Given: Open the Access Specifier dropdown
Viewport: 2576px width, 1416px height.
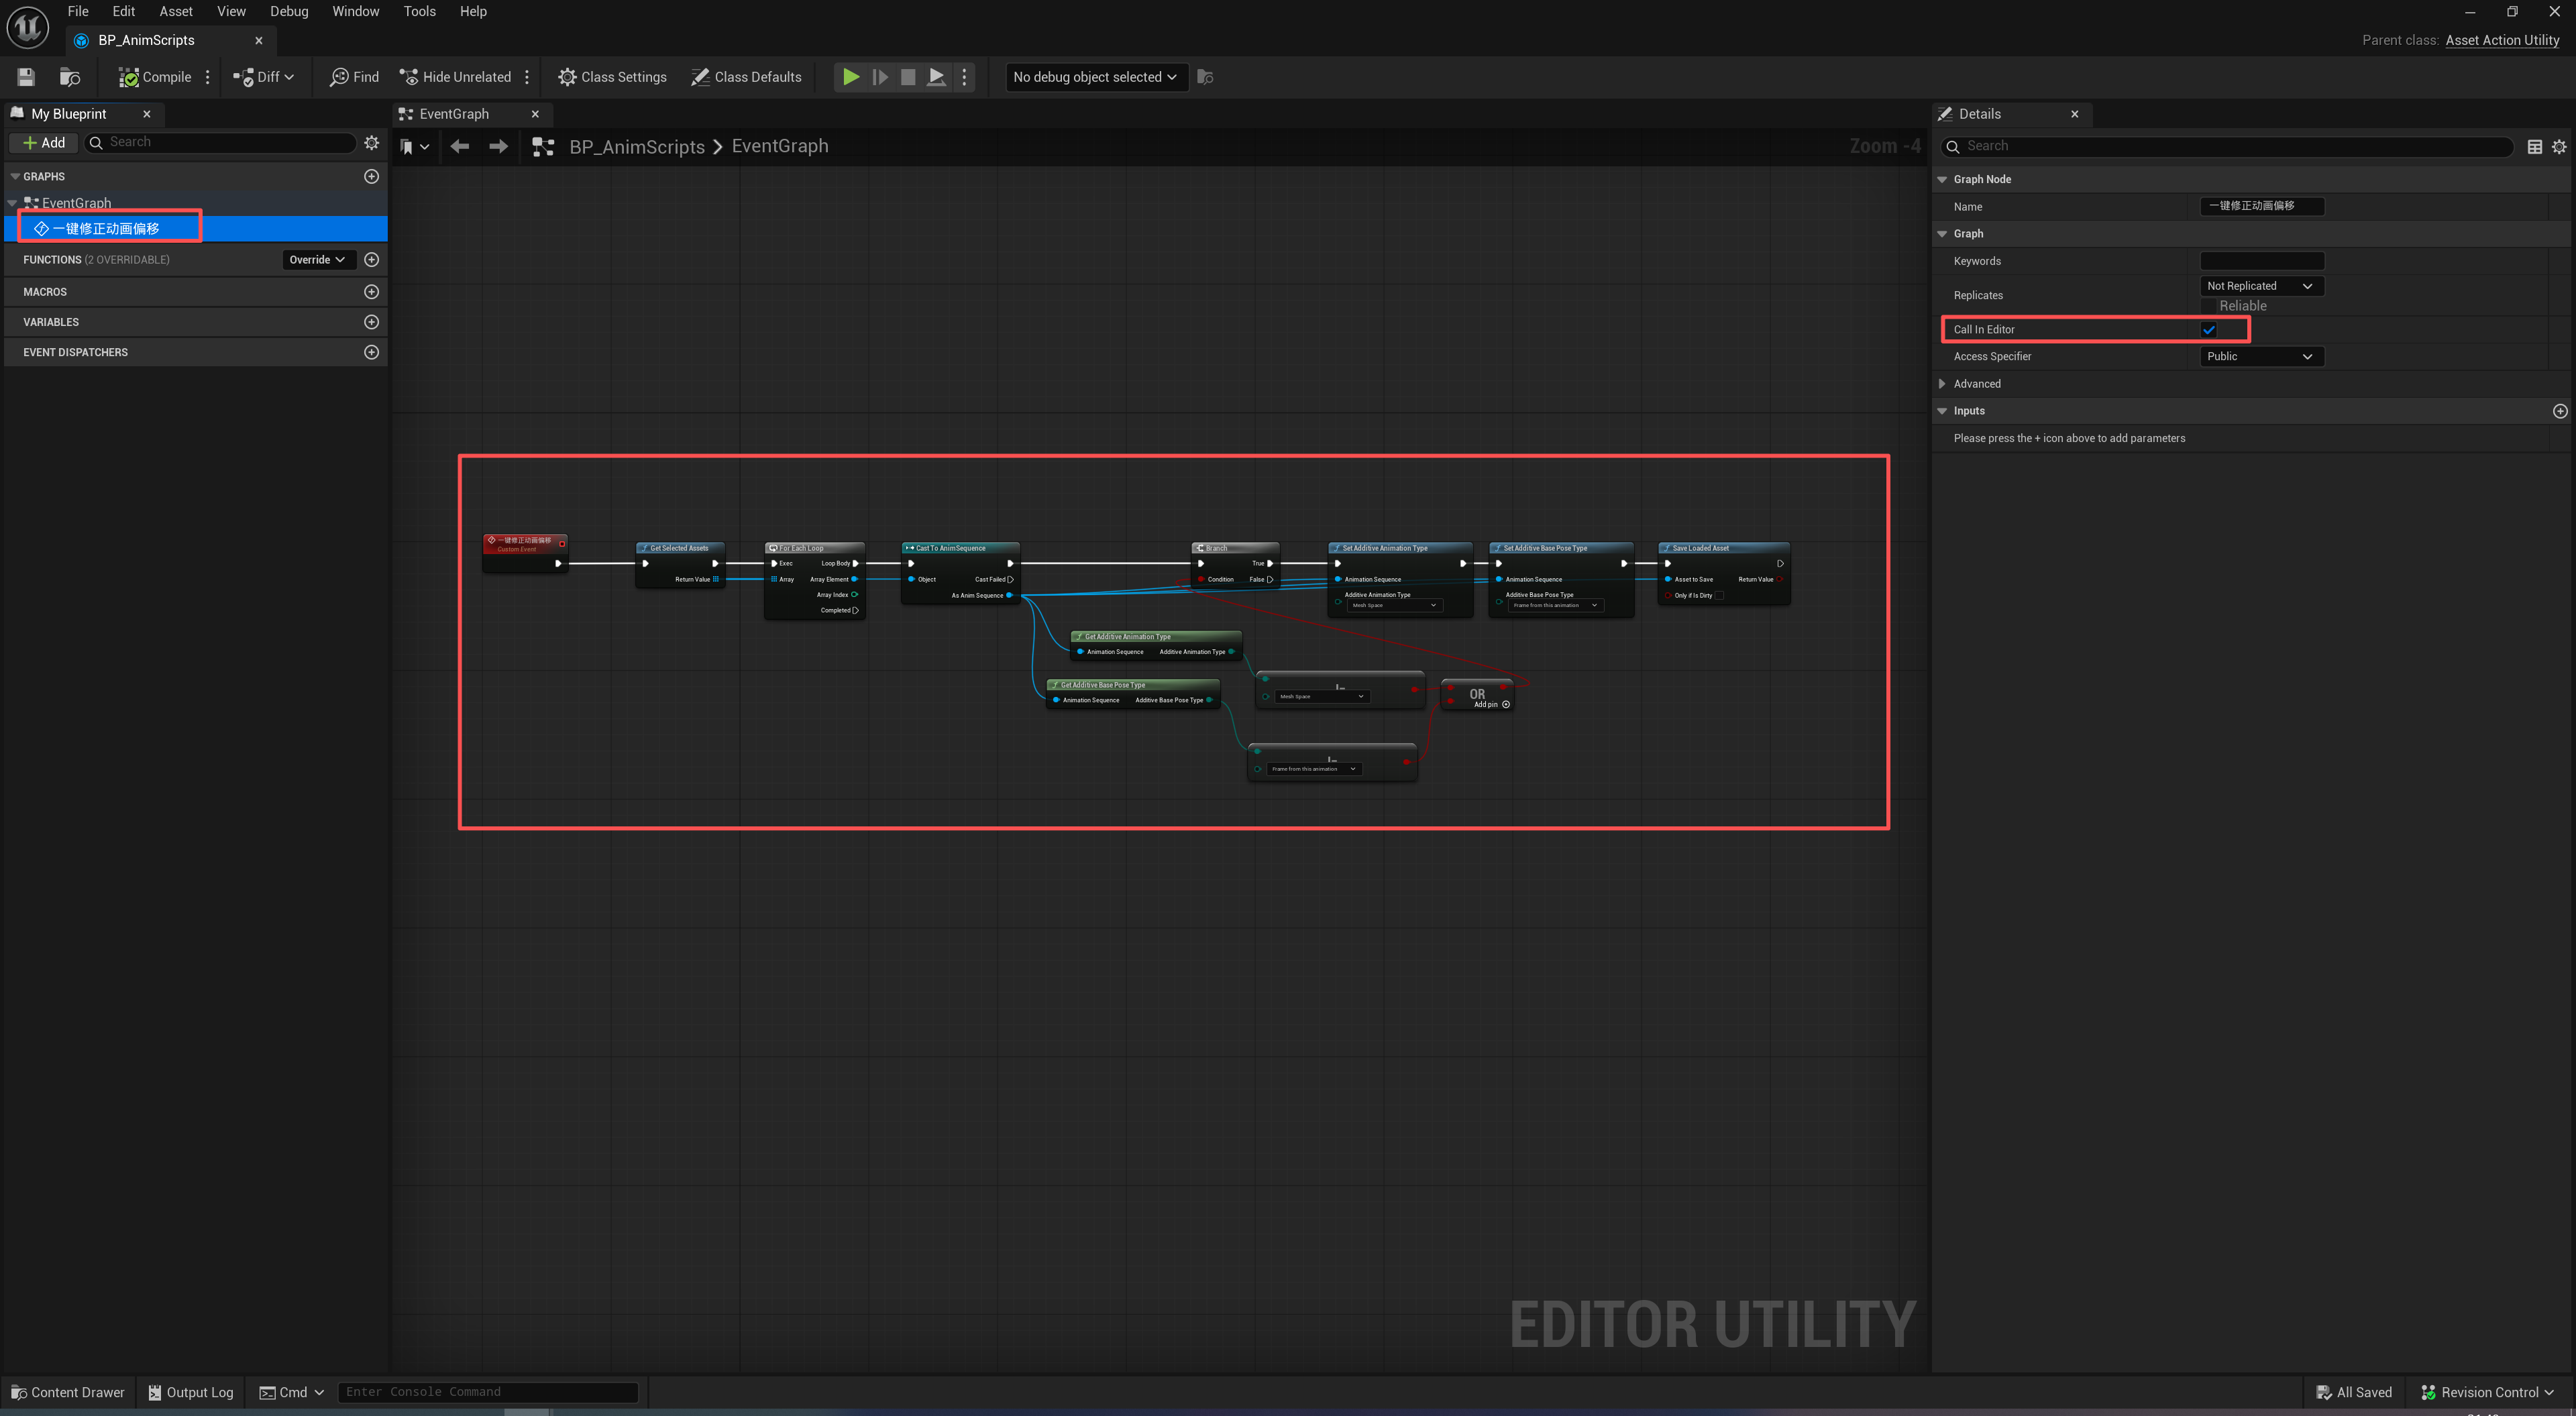Looking at the screenshot, I should click(2260, 356).
